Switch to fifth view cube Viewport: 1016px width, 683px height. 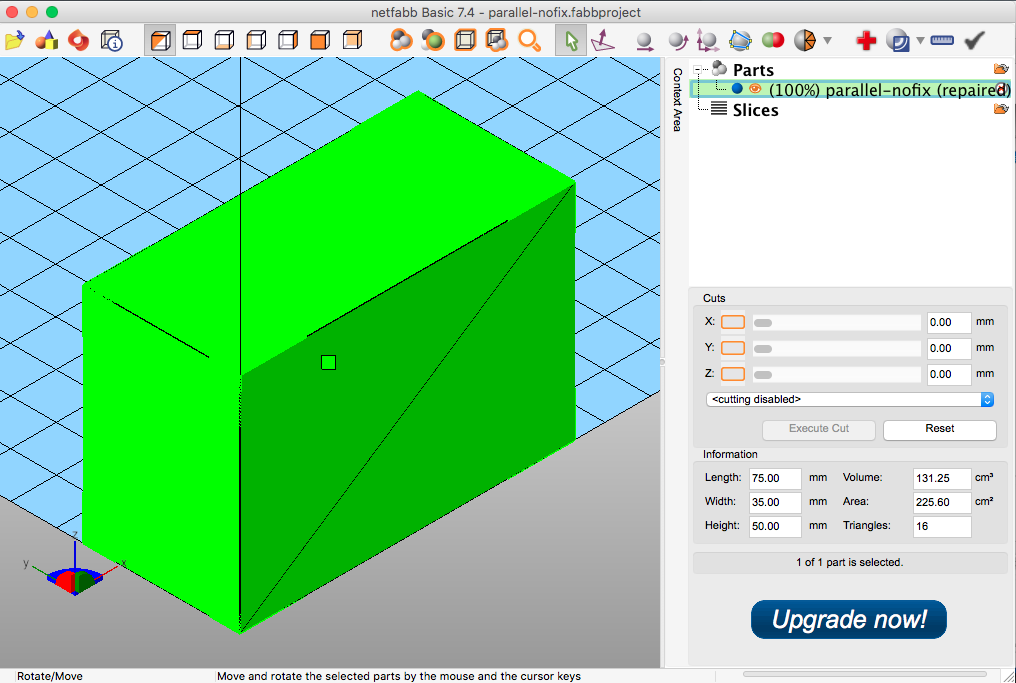288,40
